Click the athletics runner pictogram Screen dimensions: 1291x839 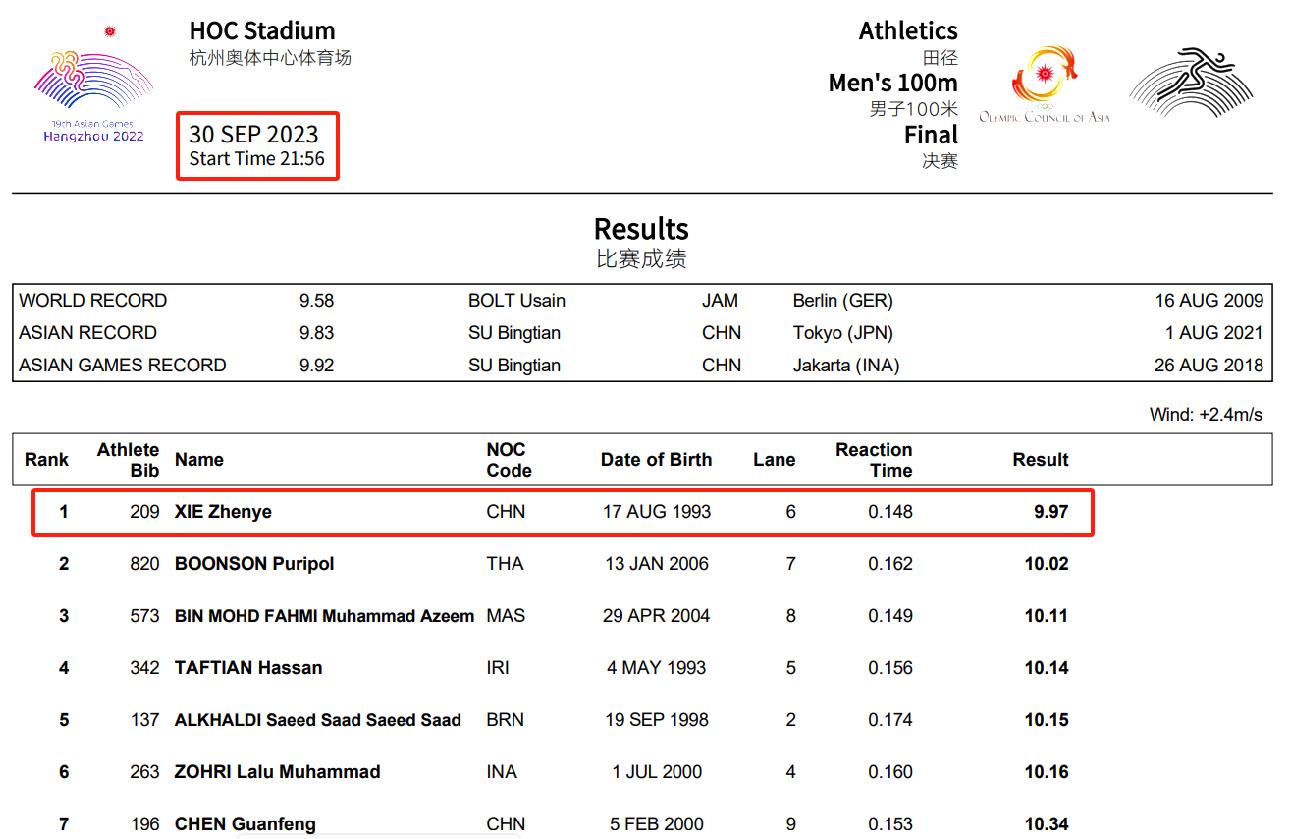1190,83
